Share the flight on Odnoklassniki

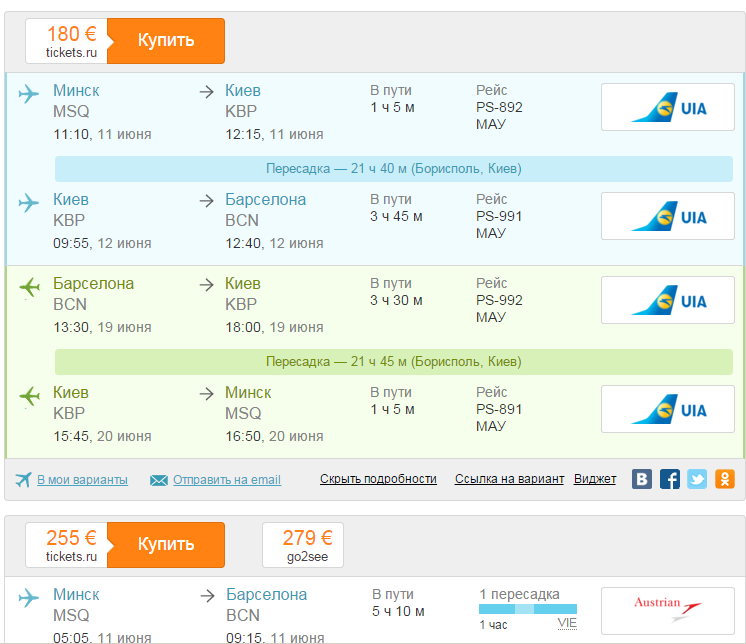coord(724,479)
